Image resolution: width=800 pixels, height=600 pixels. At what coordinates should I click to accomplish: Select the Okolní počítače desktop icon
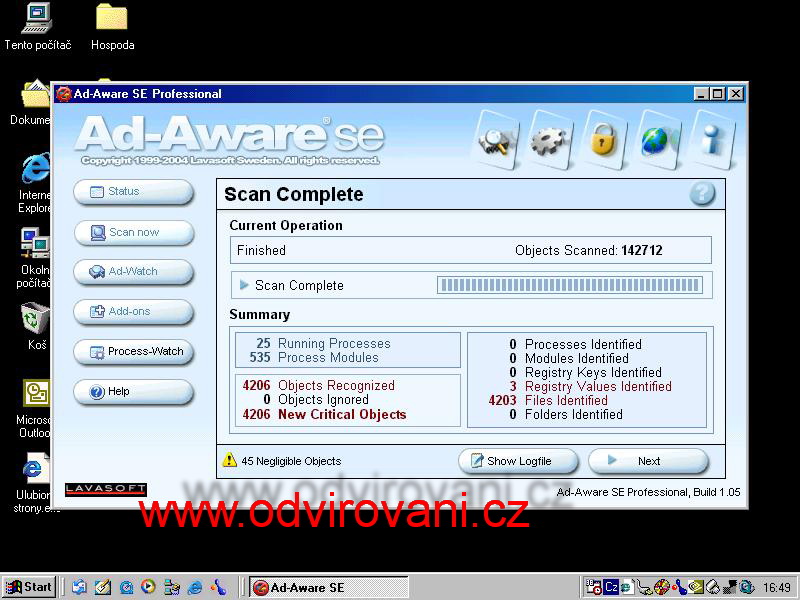tap(34, 258)
